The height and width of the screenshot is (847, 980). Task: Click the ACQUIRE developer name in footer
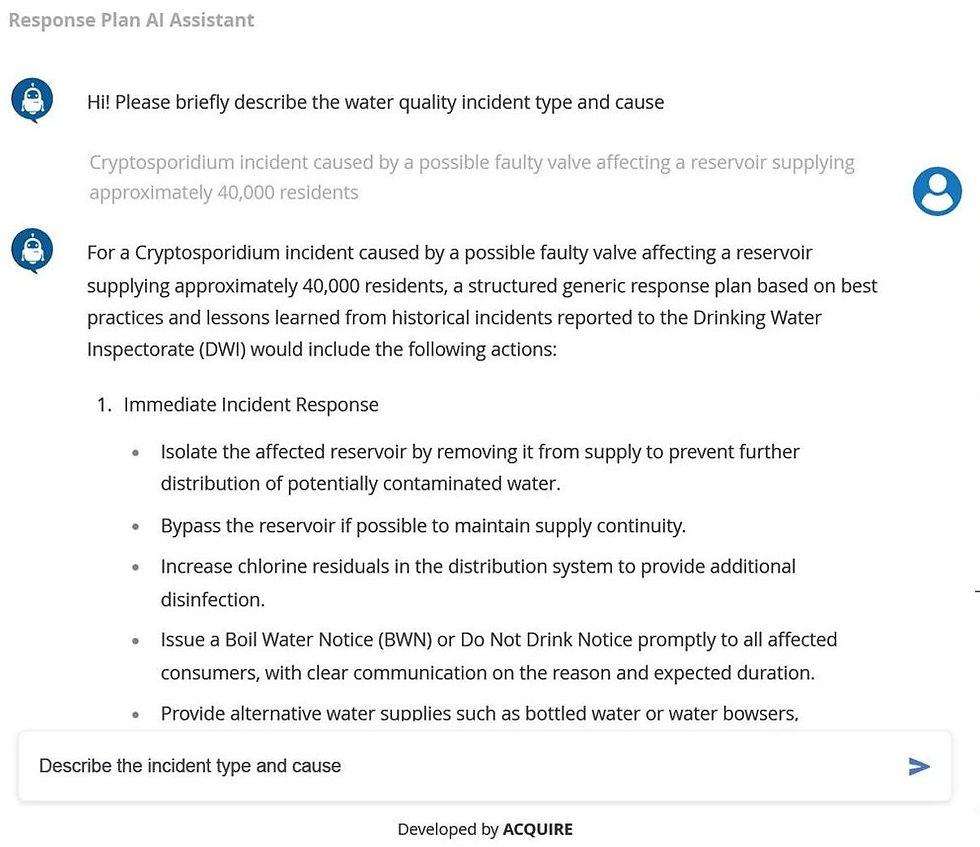point(538,829)
